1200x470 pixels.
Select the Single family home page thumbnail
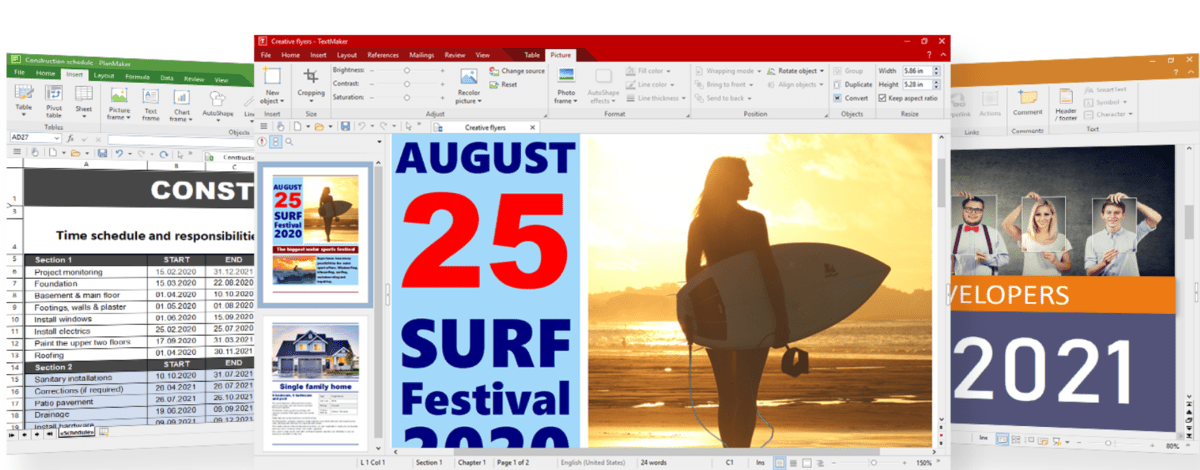coord(316,380)
